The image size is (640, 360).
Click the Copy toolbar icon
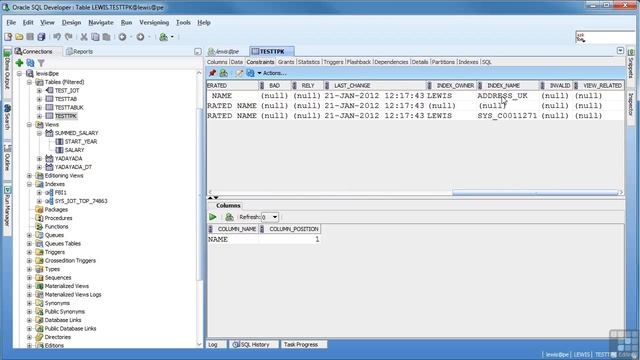[x=95, y=37]
